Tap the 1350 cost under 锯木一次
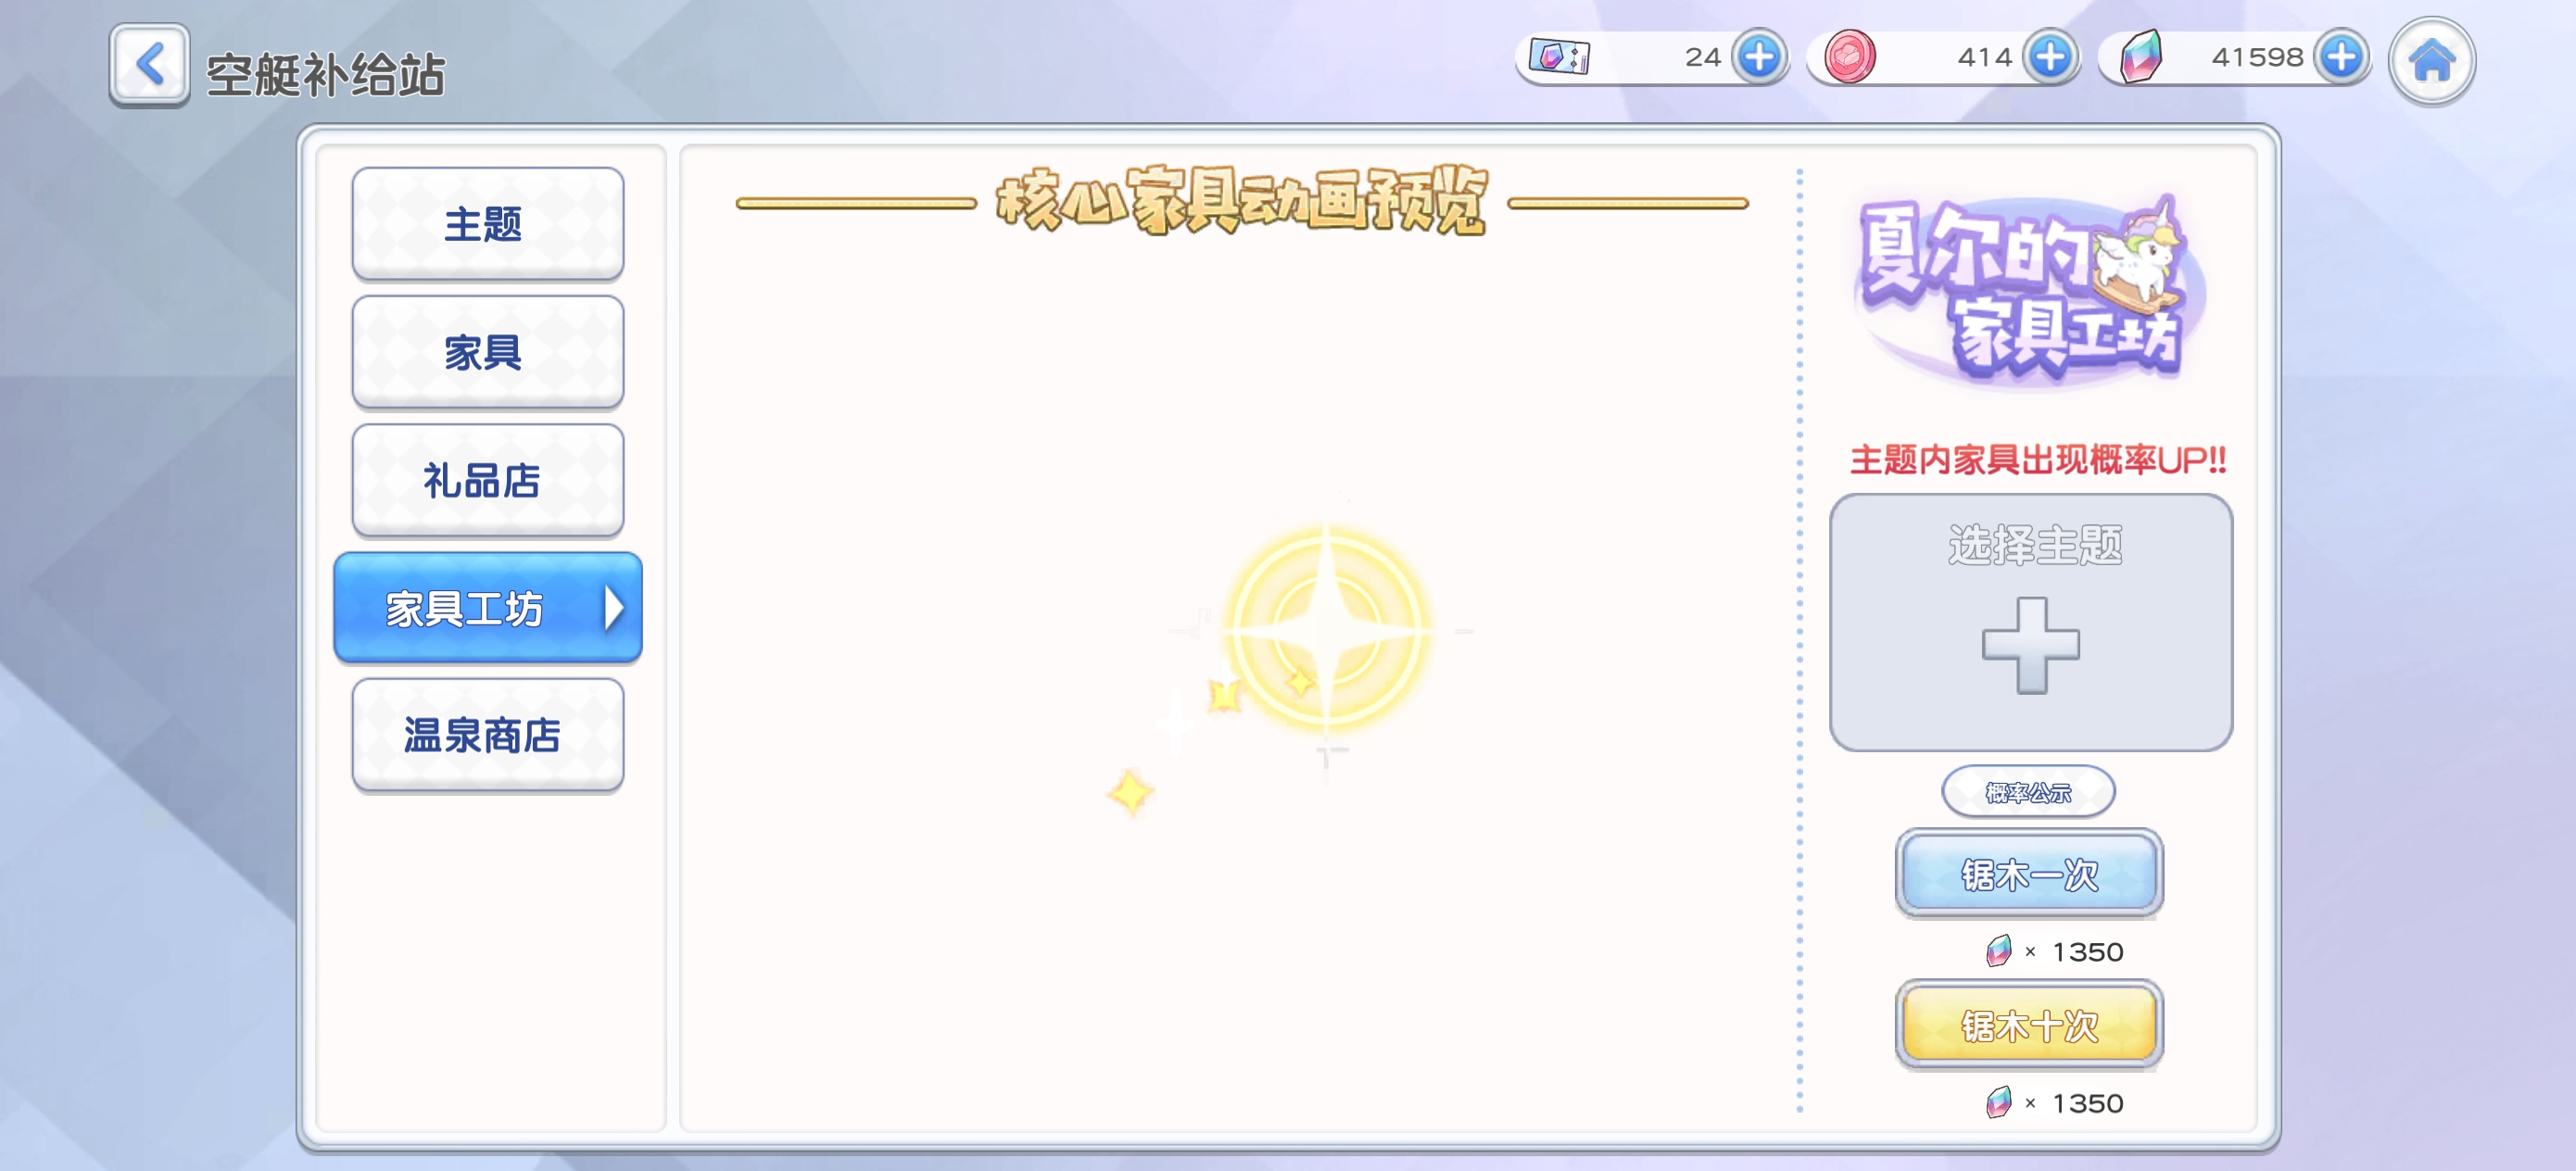The height and width of the screenshot is (1171, 2576). click(x=2087, y=952)
